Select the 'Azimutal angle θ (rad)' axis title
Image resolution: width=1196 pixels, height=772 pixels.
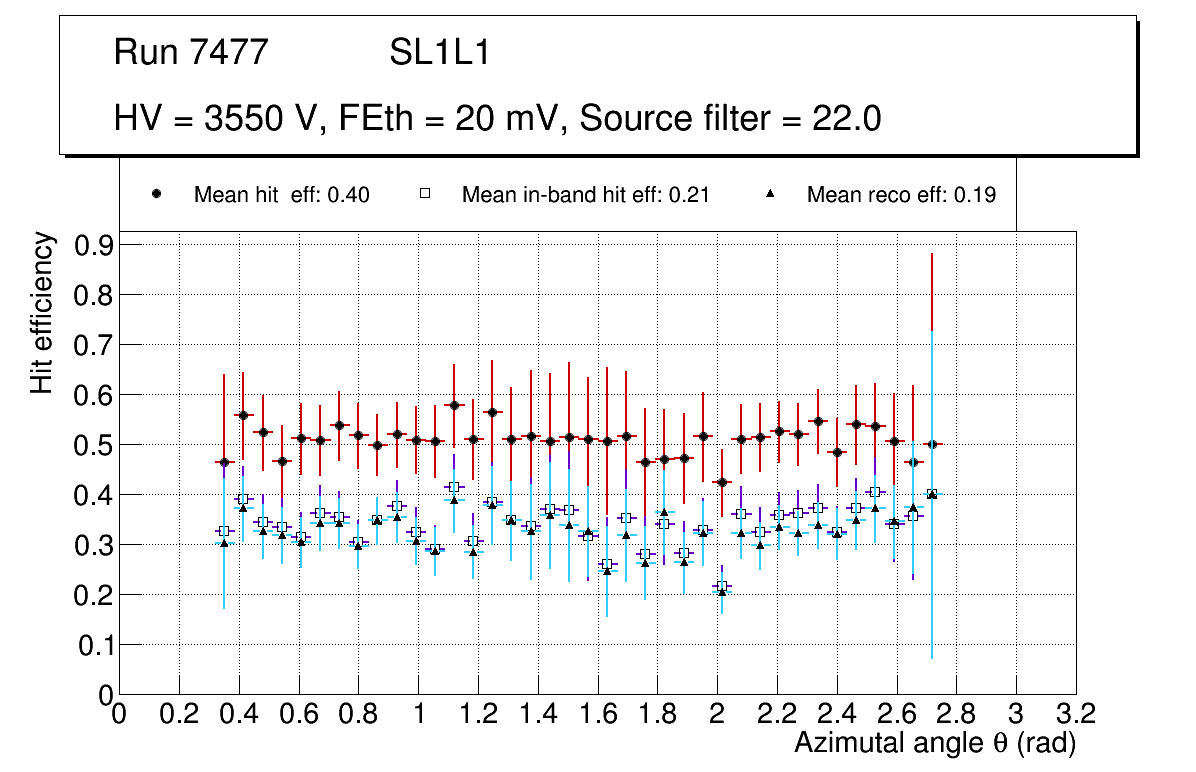click(934, 744)
